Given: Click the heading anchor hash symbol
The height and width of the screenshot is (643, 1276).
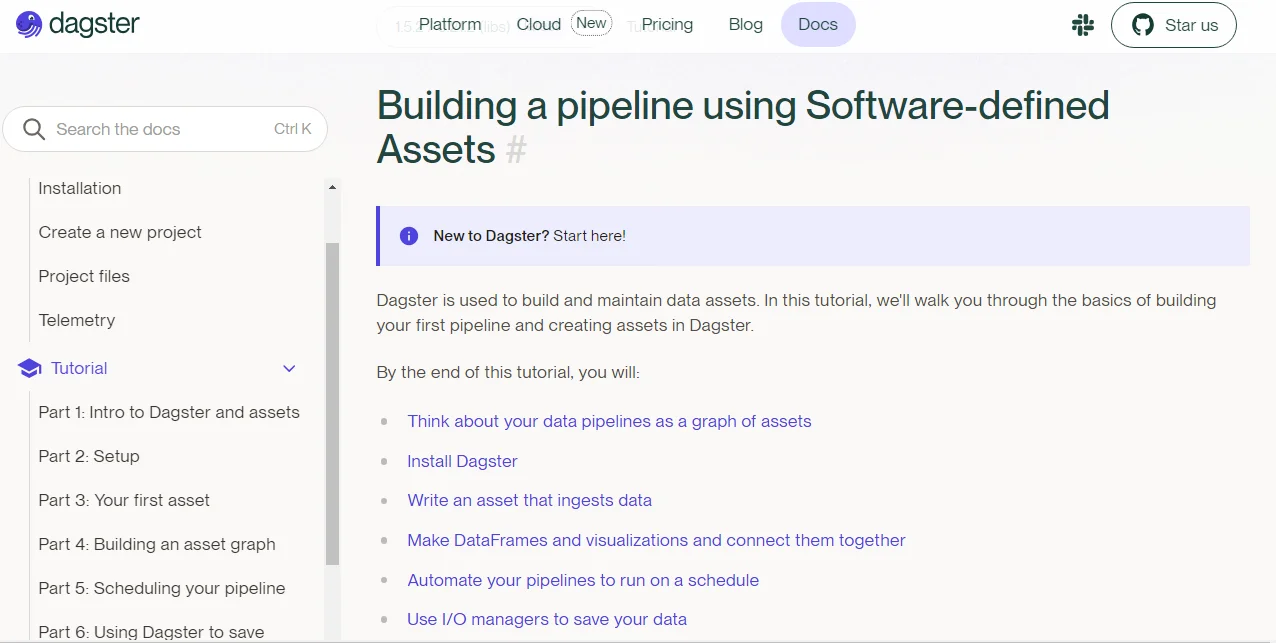Looking at the screenshot, I should click(515, 150).
